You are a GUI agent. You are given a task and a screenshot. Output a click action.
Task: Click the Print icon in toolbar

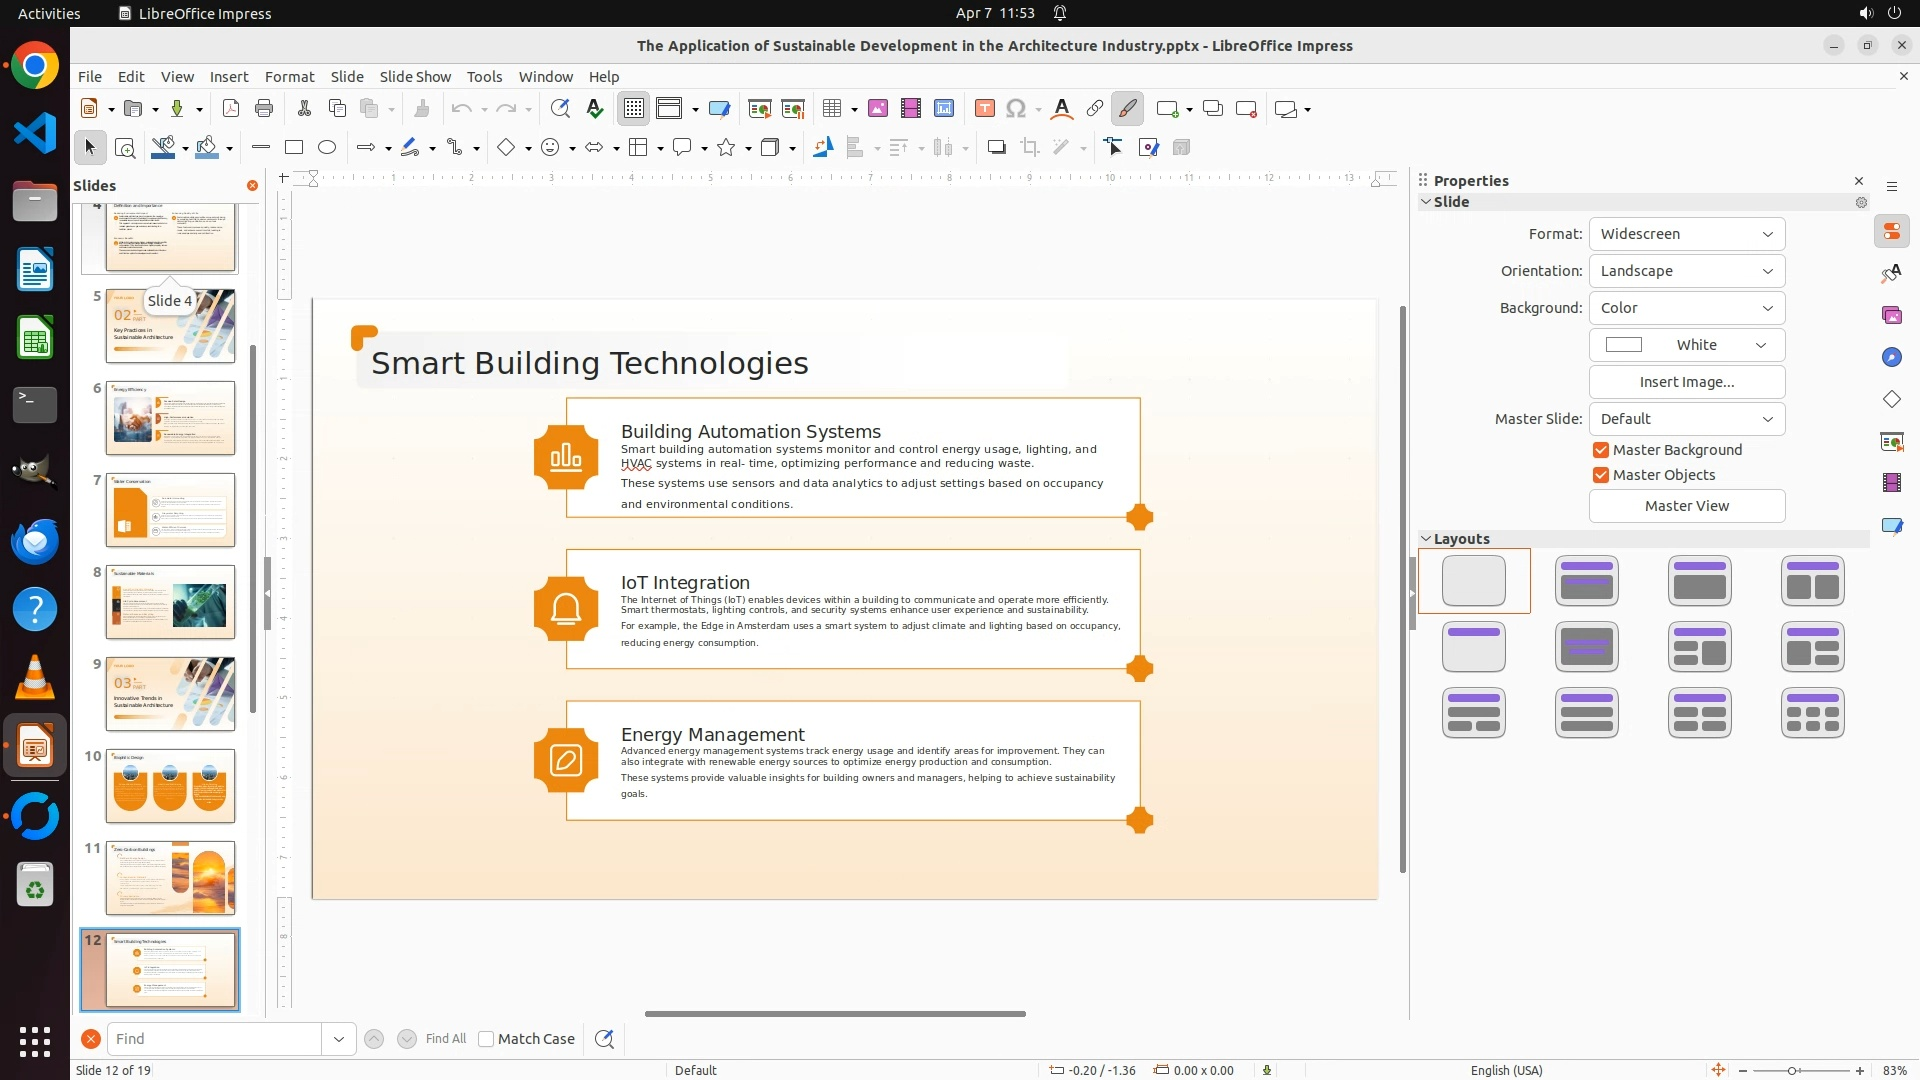pyautogui.click(x=264, y=109)
